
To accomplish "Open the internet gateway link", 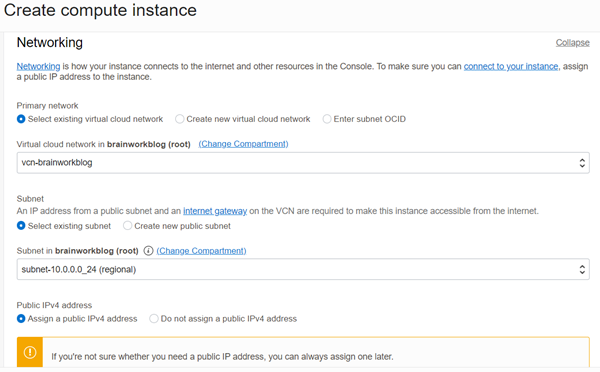I will (215, 211).
